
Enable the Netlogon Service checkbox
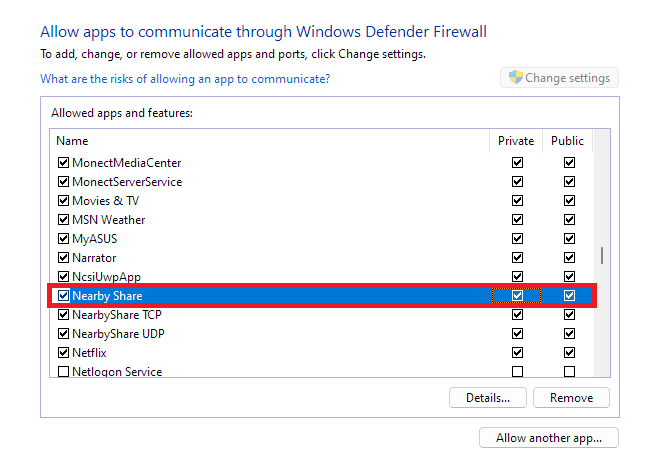tap(64, 372)
